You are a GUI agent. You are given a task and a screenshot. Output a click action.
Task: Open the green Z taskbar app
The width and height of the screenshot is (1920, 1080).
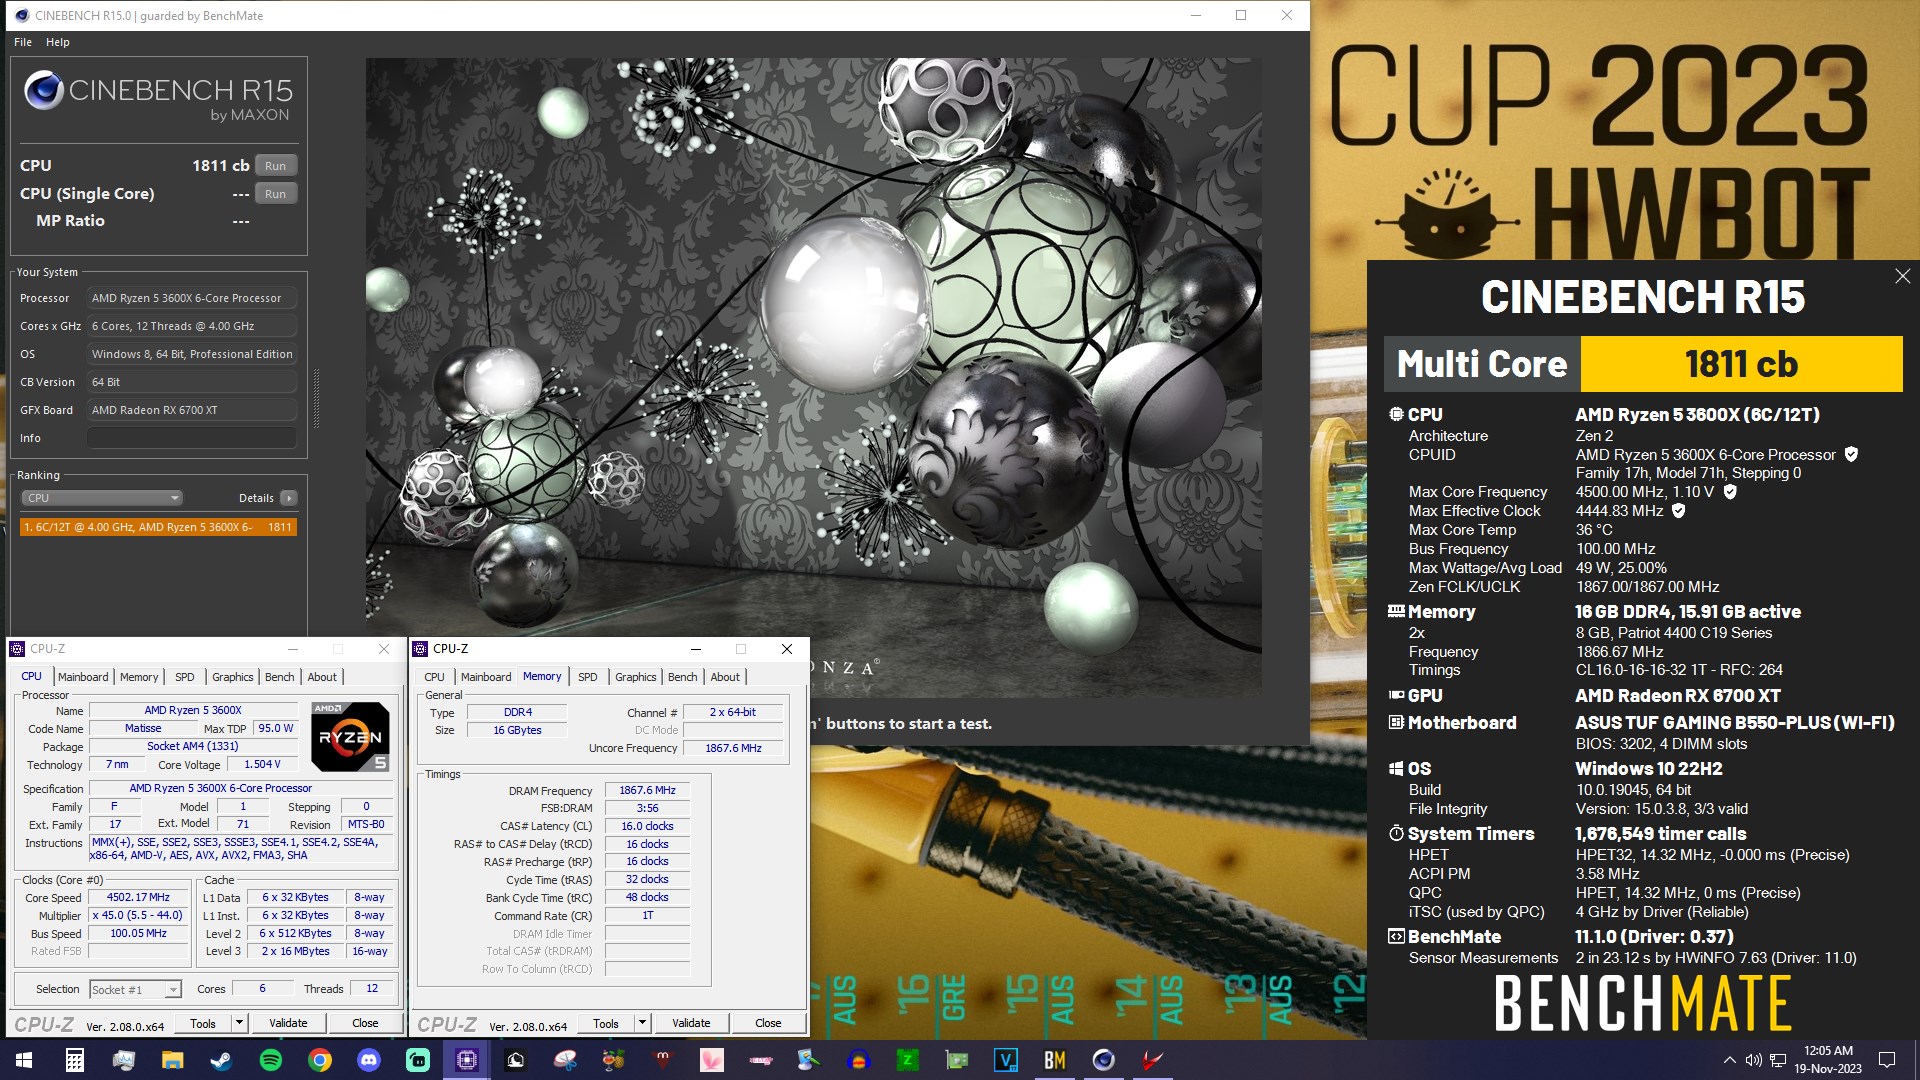click(907, 1060)
